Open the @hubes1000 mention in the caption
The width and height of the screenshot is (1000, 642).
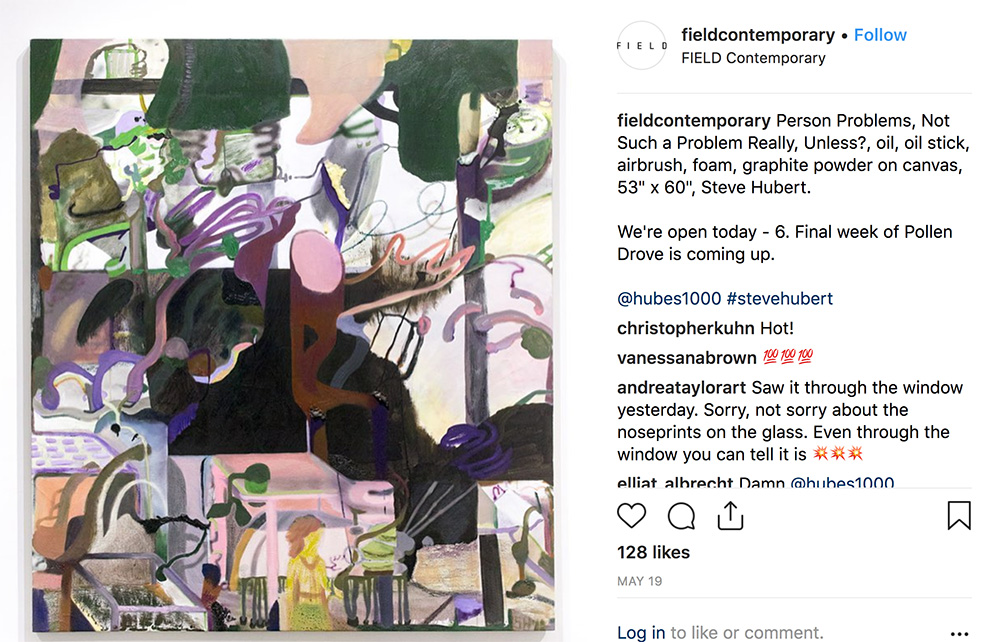click(669, 298)
